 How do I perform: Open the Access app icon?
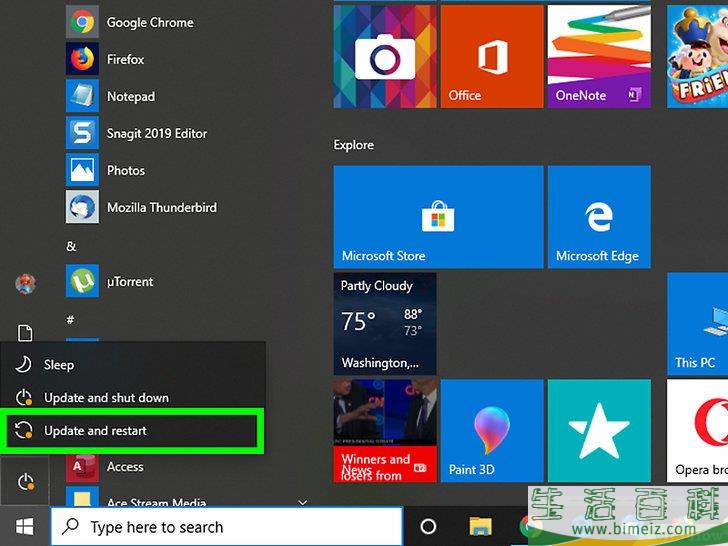[x=82, y=467]
